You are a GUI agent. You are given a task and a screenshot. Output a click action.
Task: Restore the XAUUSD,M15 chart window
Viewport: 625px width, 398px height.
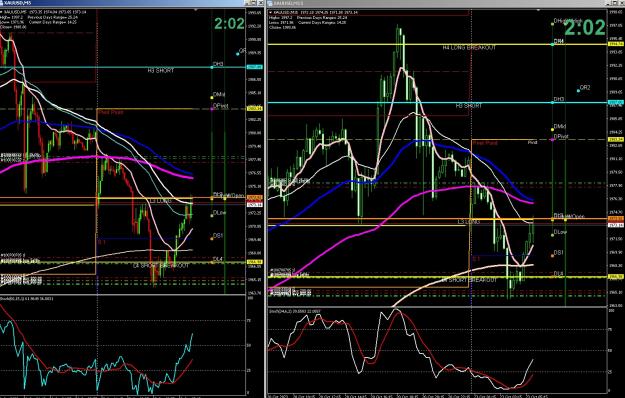click(x=615, y=3)
